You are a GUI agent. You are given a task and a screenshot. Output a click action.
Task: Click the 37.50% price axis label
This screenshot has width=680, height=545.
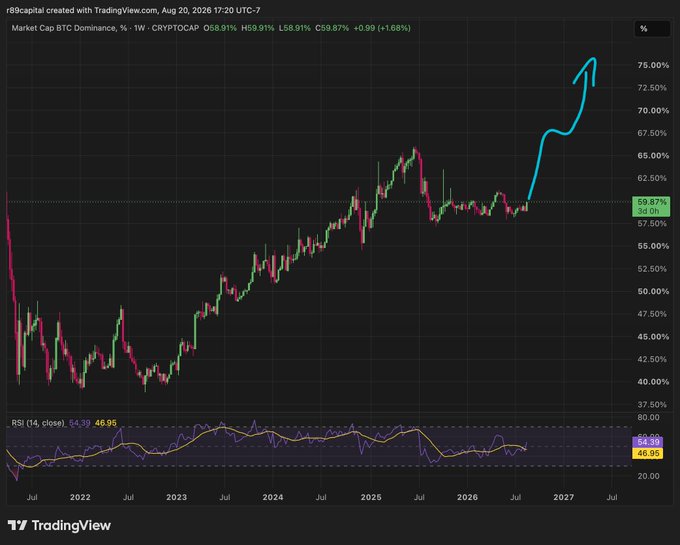click(x=652, y=405)
